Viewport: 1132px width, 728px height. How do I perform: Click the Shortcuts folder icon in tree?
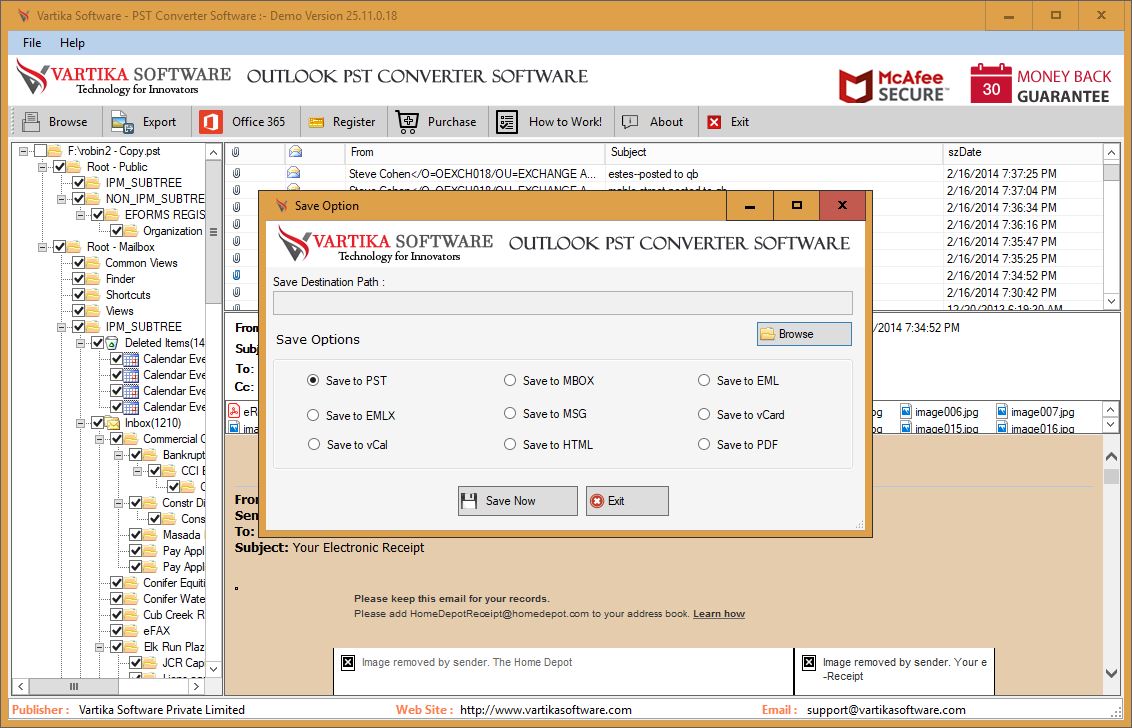click(x=94, y=295)
